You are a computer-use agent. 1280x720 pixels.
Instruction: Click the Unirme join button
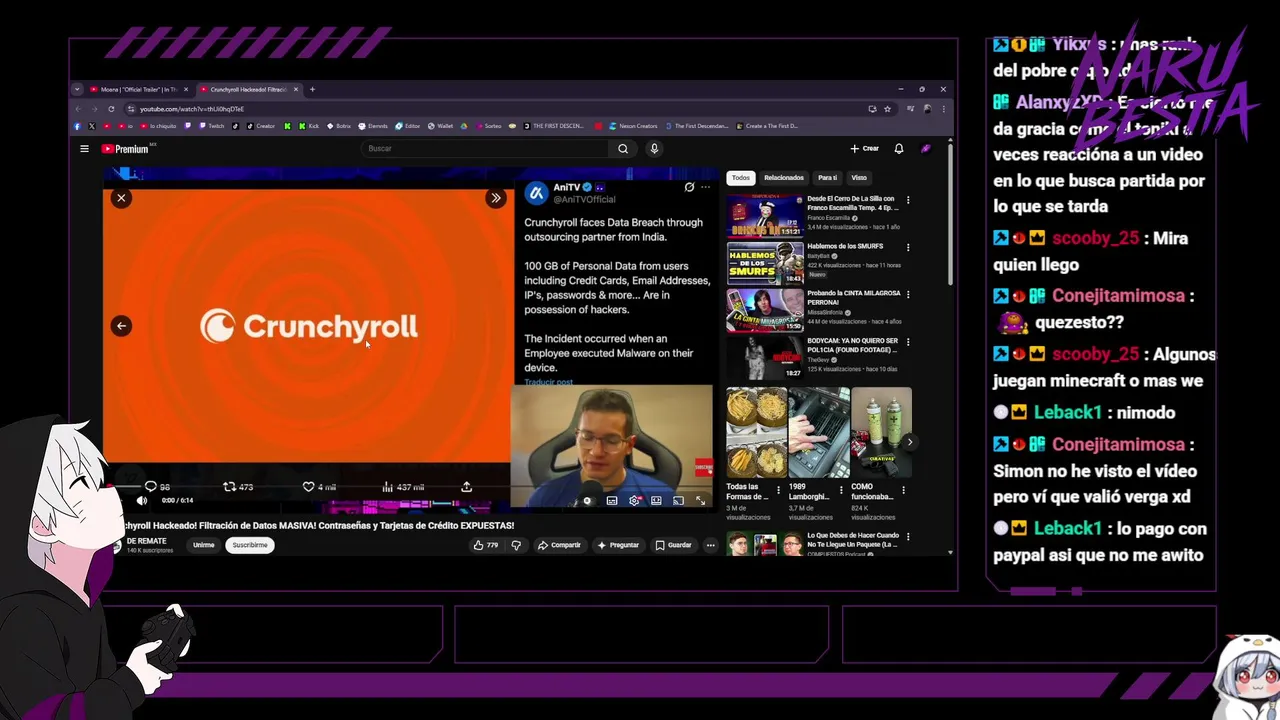click(x=204, y=545)
